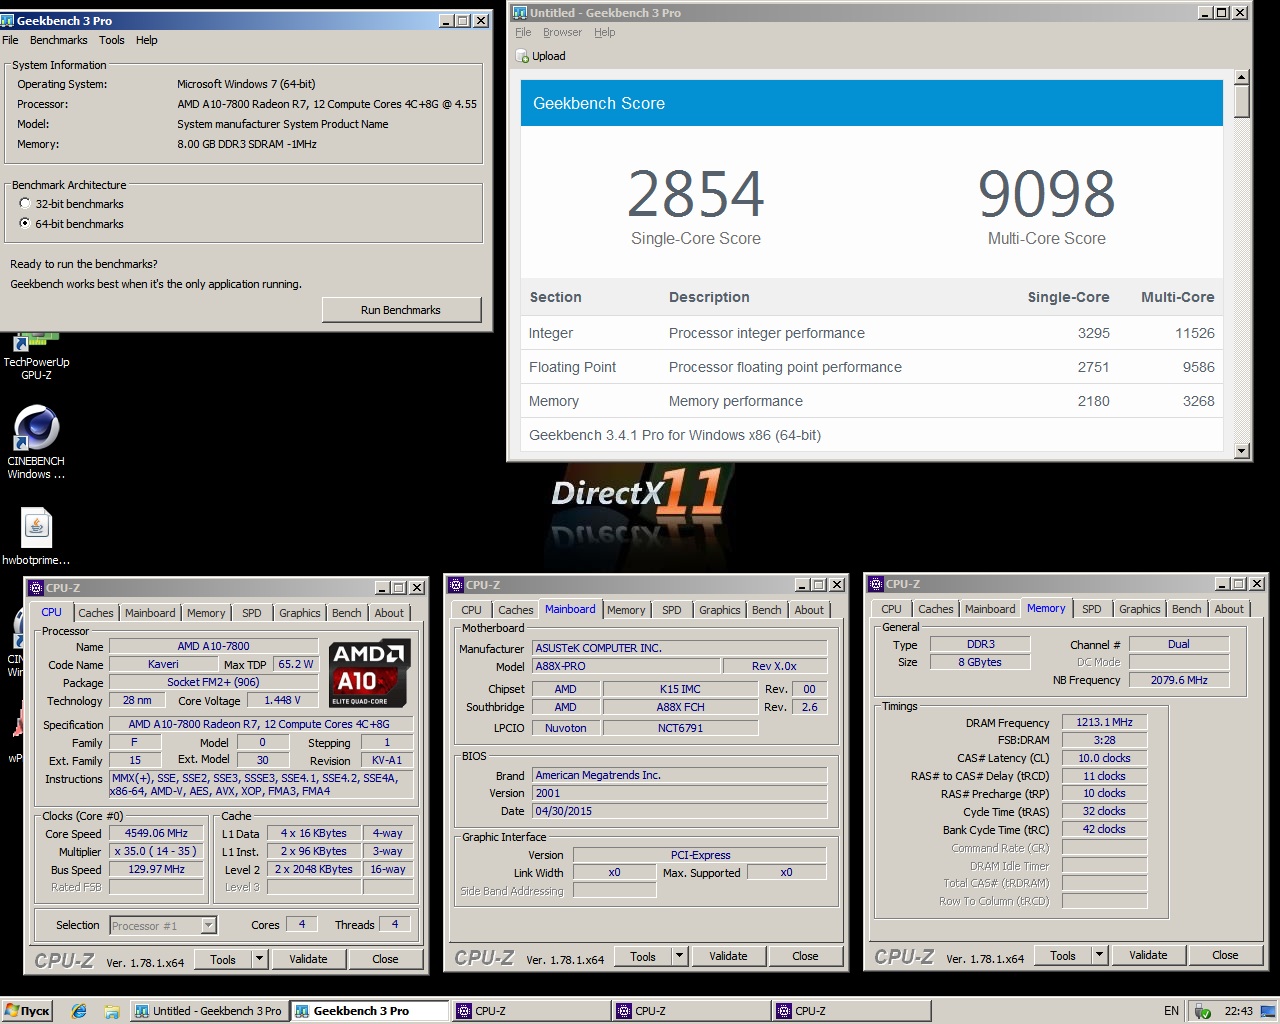
Task: Expand the Tools dropdown arrow in CPU-Z Memory window
Action: tap(1099, 955)
